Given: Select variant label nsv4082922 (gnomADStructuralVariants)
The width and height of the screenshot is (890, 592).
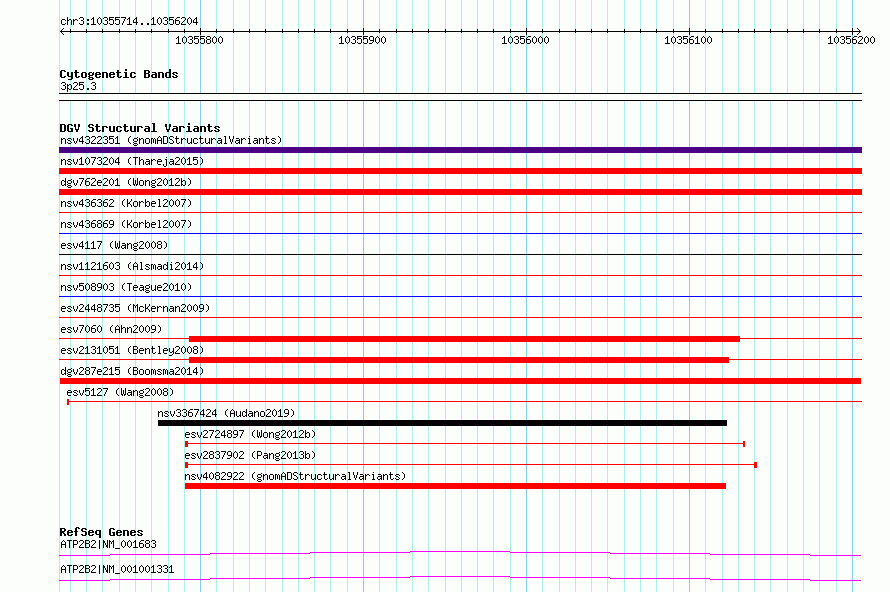Looking at the screenshot, I should 295,476.
